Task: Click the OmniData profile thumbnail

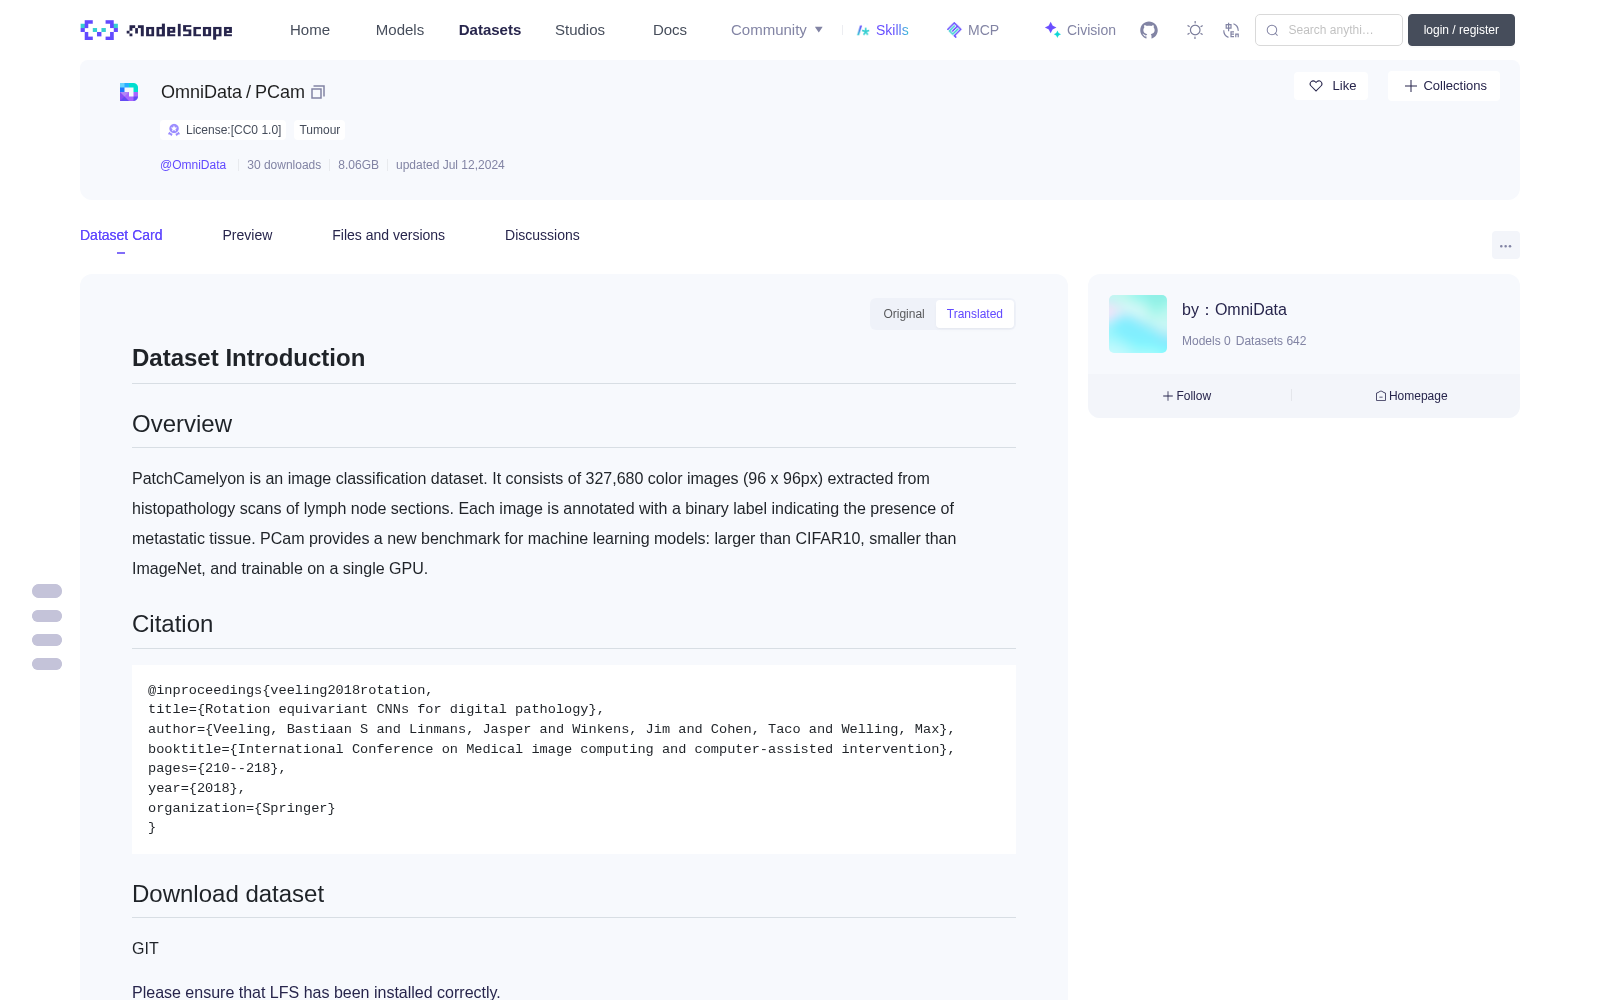Action: click(1138, 324)
